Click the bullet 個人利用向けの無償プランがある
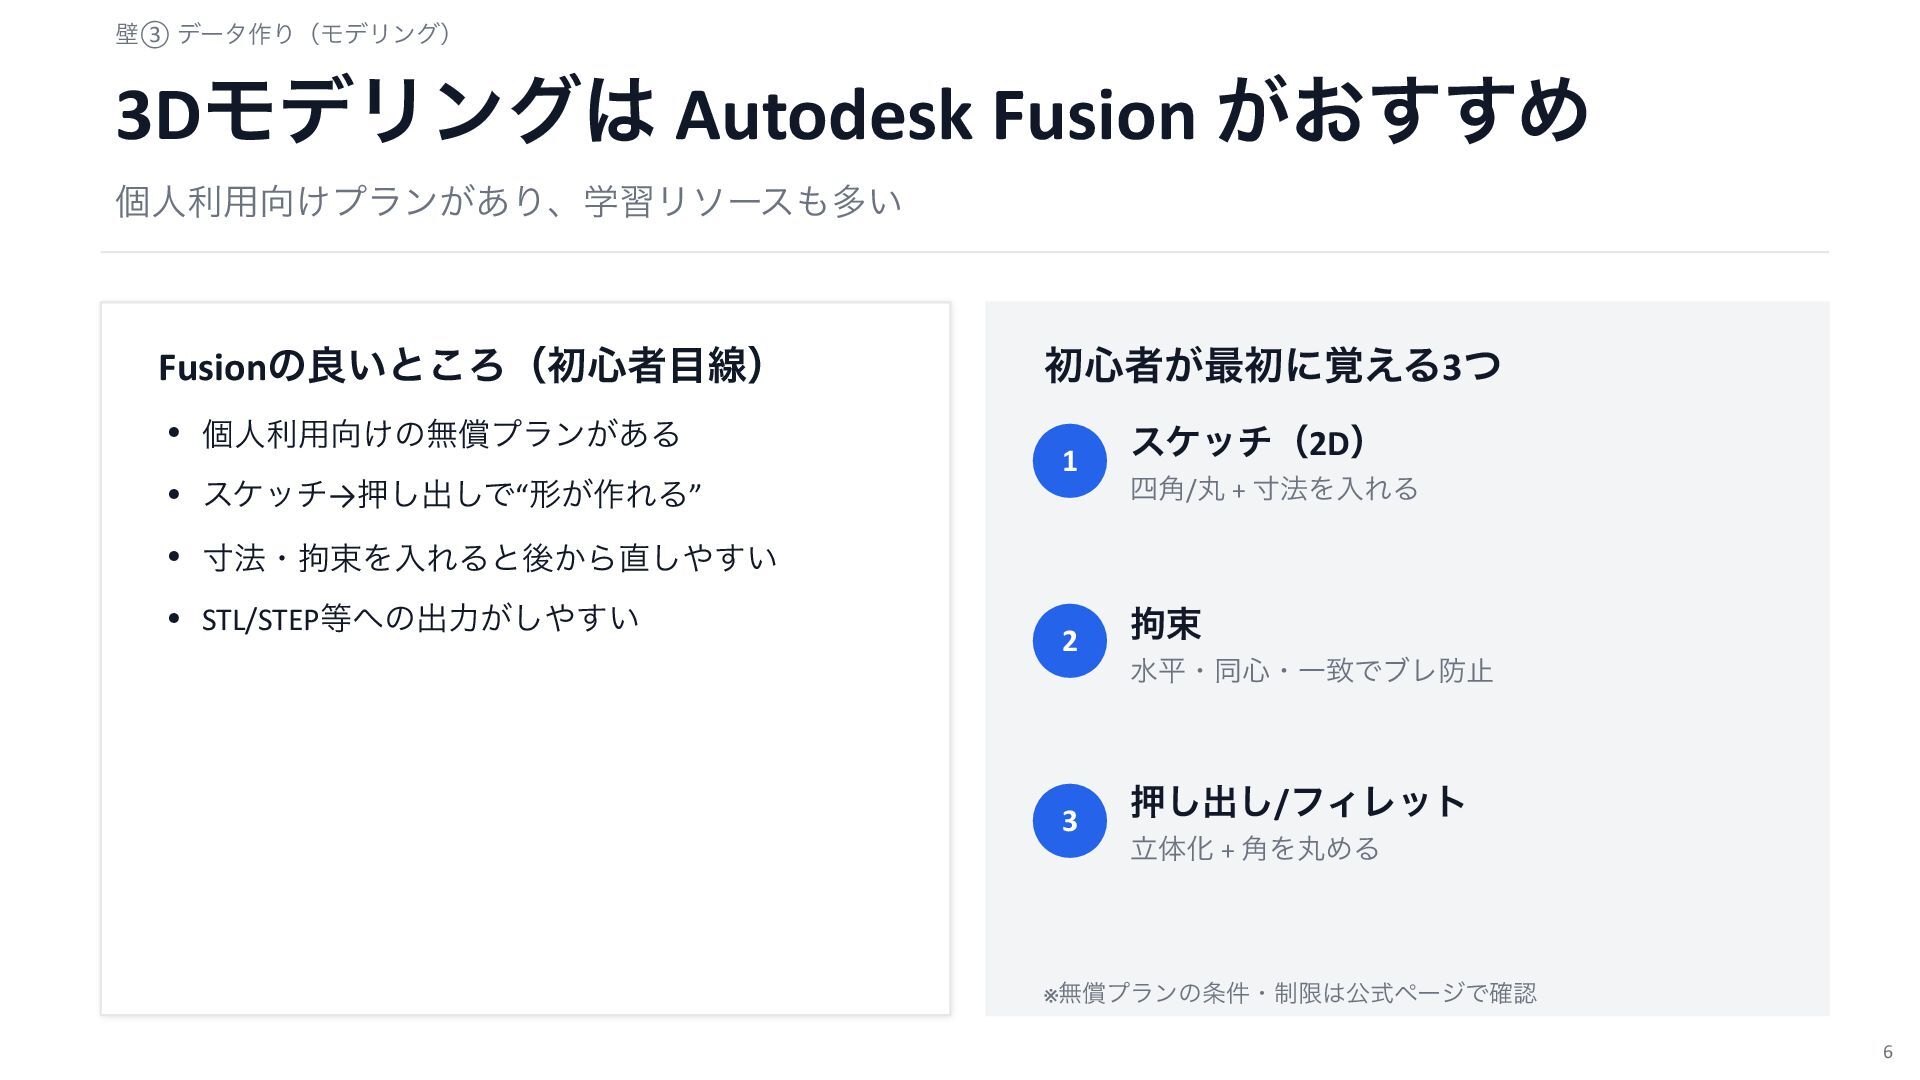This screenshot has width=1920, height=1080. click(x=441, y=434)
